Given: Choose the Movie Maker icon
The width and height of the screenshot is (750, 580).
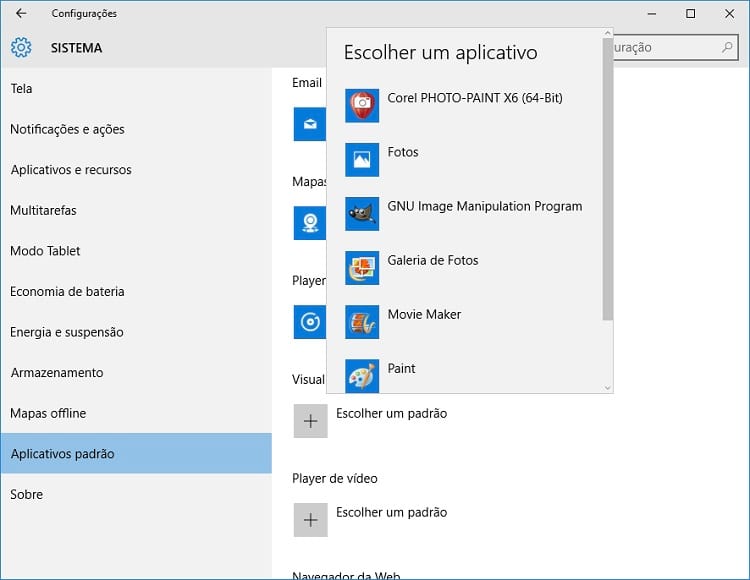Looking at the screenshot, I should (362, 322).
